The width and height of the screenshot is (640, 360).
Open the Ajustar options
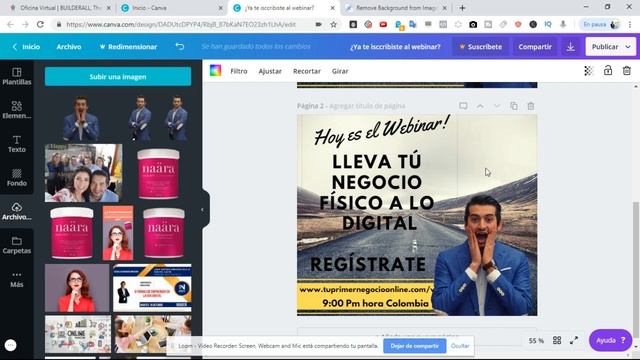pyautogui.click(x=270, y=71)
